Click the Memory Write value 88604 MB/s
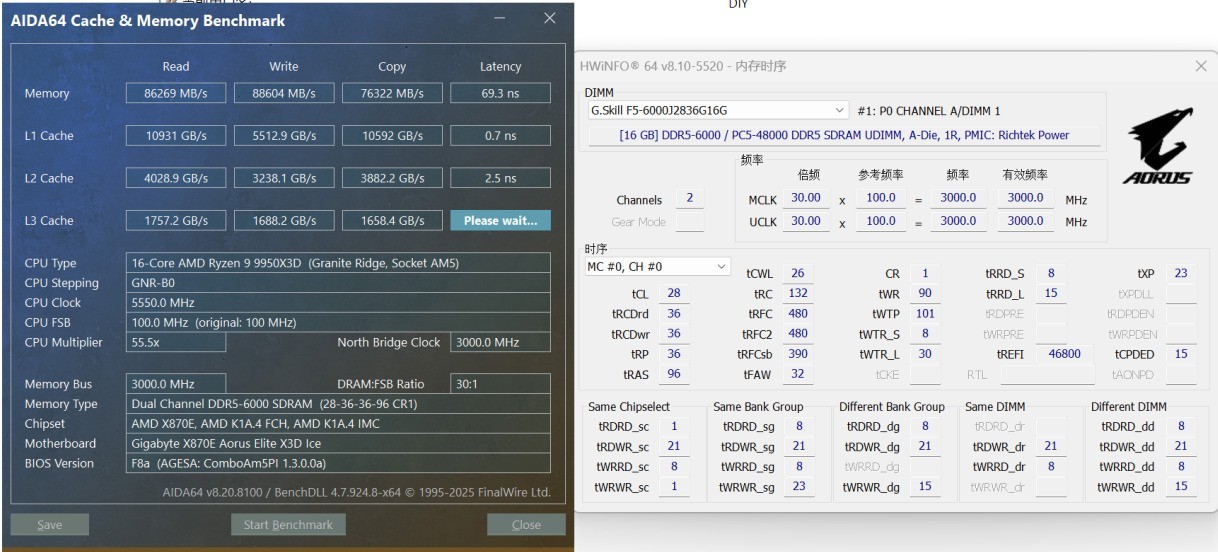The height and width of the screenshot is (552, 1218). (x=285, y=93)
